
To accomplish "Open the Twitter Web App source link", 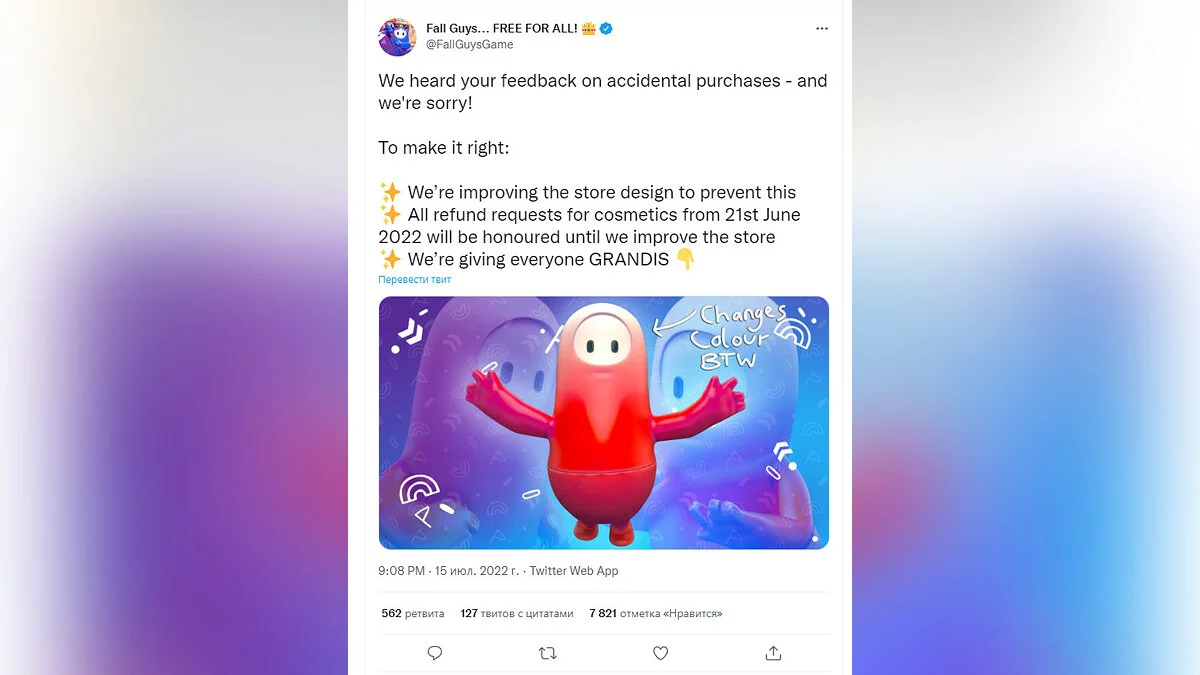I will (574, 571).
